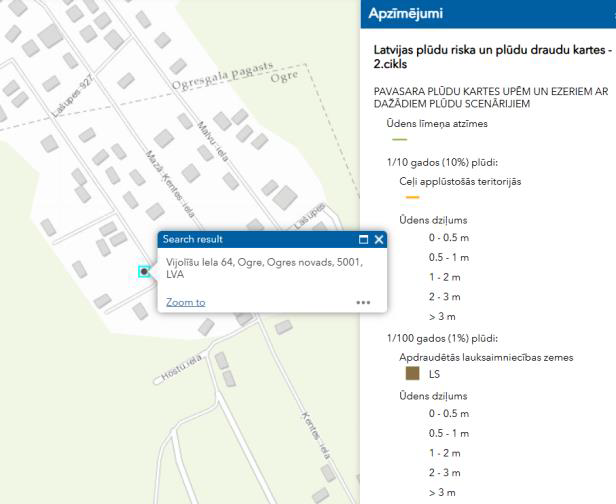Image resolution: width=616 pixels, height=504 pixels.
Task: Click the green Ogre map label
Action: pyautogui.click(x=284, y=76)
